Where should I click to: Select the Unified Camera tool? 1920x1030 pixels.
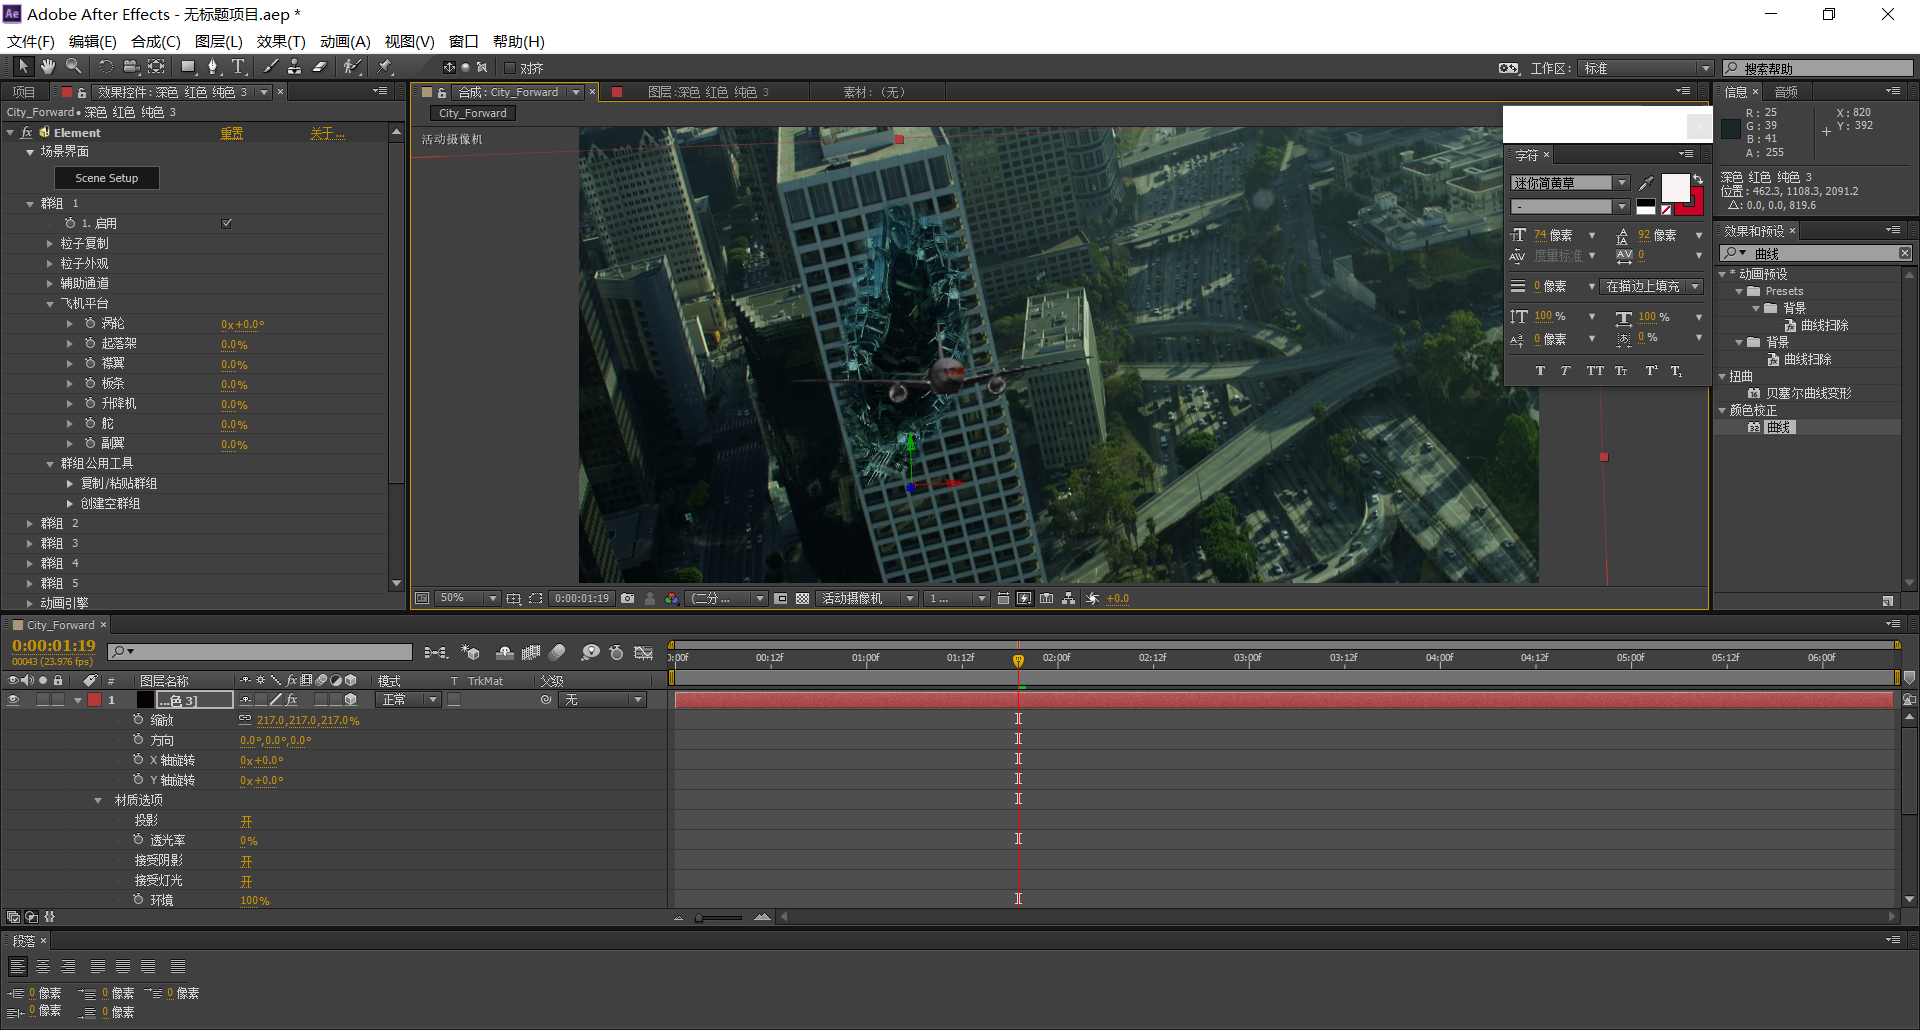click(x=131, y=67)
